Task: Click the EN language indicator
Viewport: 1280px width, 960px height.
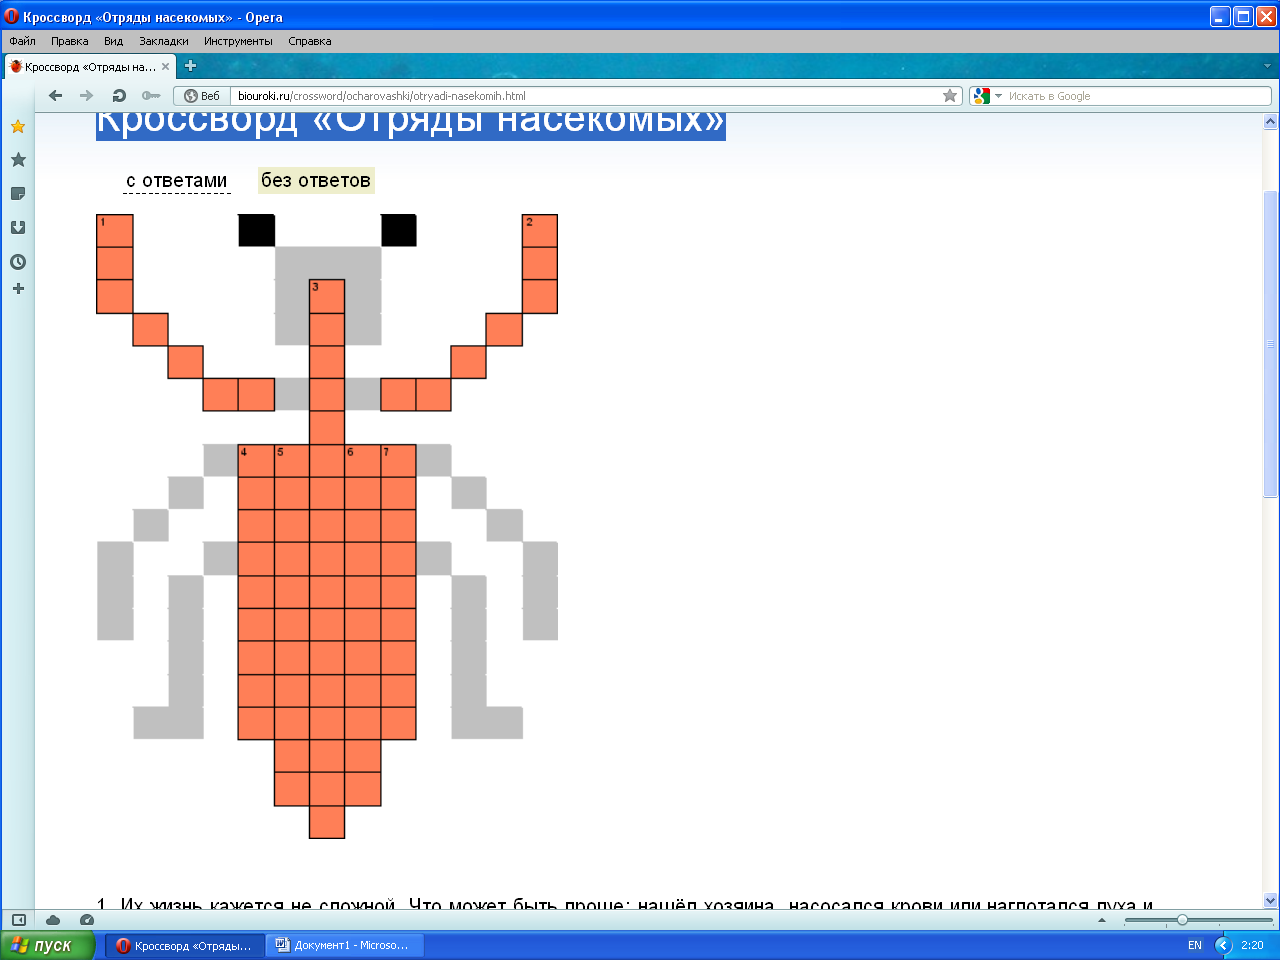Action: click(x=1195, y=945)
